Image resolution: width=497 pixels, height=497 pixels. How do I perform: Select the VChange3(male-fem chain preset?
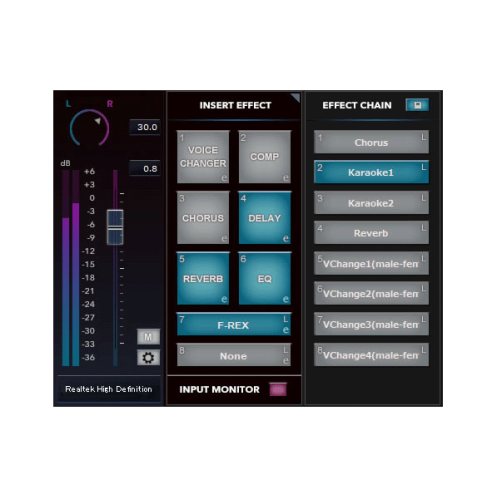pyautogui.click(x=371, y=324)
